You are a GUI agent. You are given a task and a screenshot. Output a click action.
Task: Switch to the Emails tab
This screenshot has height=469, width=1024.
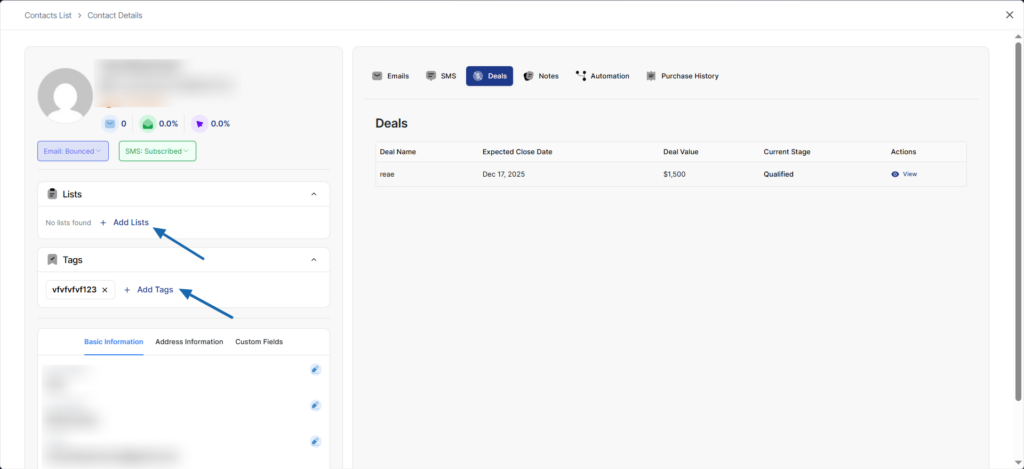click(390, 76)
